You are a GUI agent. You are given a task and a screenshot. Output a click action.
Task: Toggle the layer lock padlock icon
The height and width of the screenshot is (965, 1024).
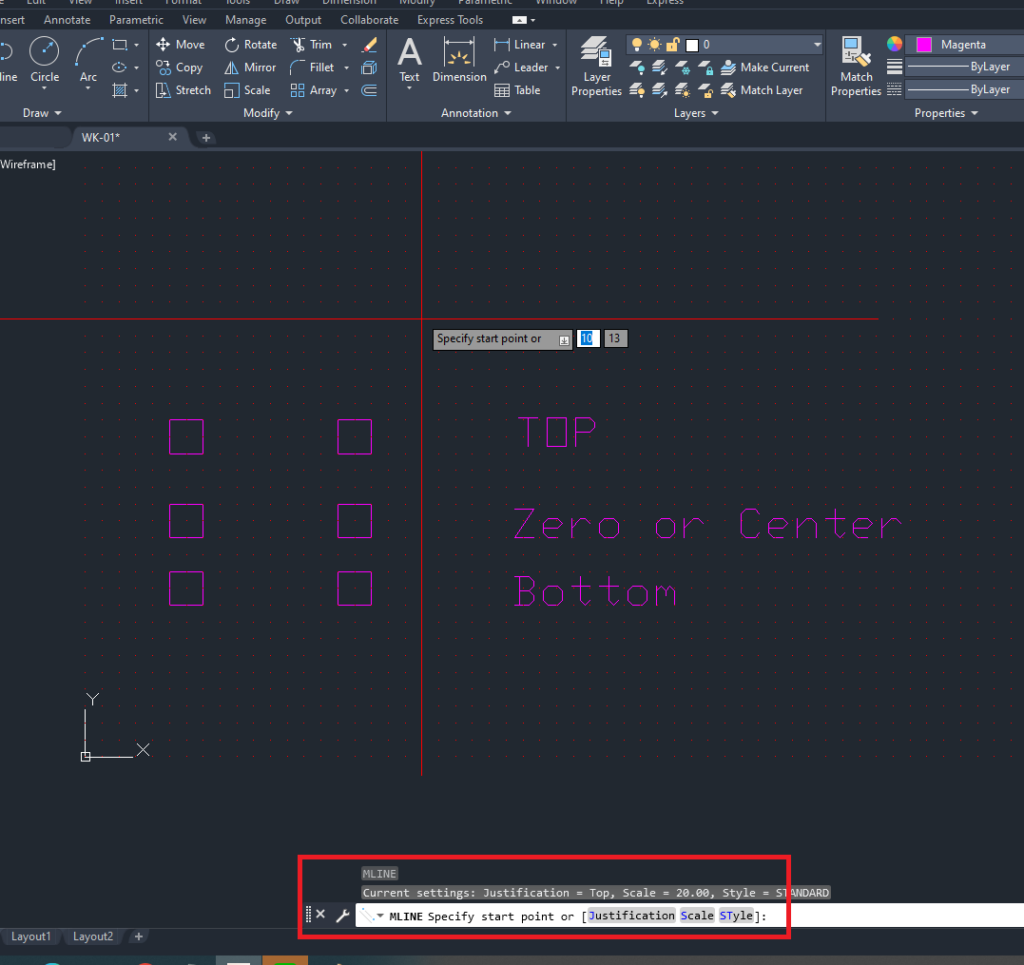[x=672, y=45]
